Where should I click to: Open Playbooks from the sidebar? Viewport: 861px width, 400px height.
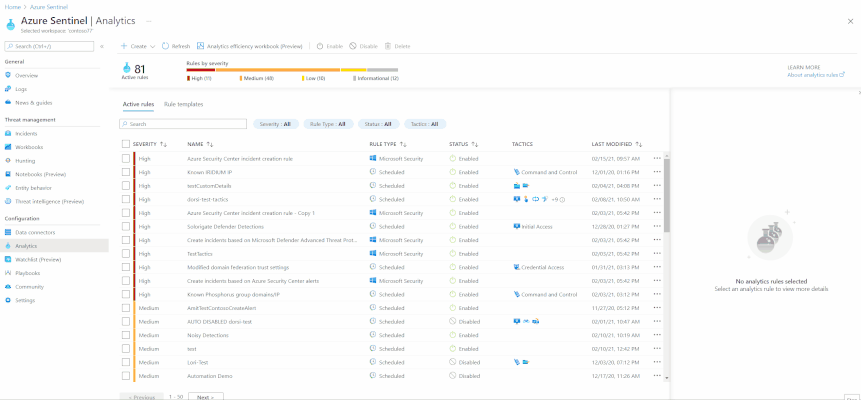[27, 273]
